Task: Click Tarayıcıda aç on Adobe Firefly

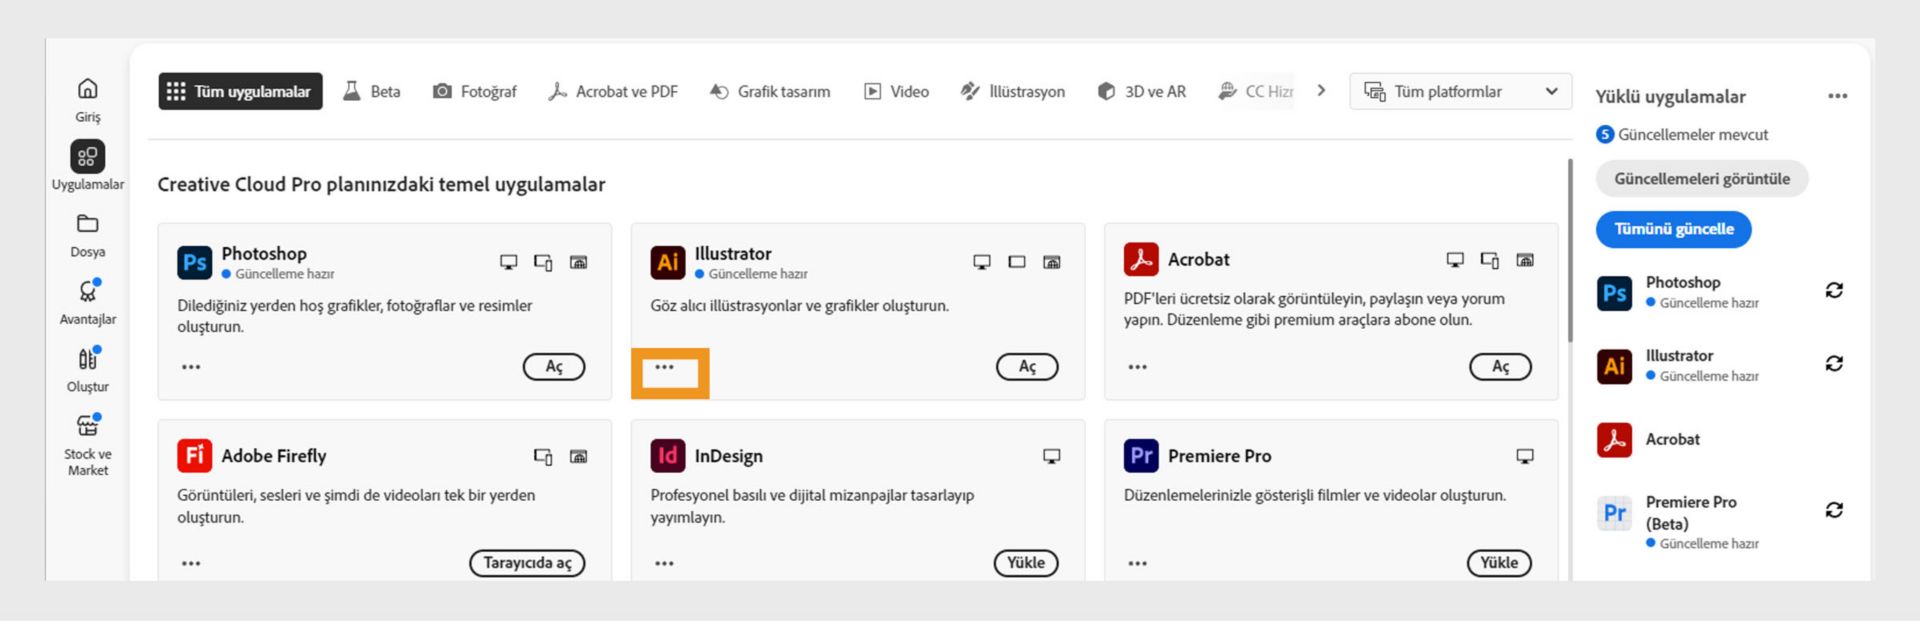Action: click(527, 563)
